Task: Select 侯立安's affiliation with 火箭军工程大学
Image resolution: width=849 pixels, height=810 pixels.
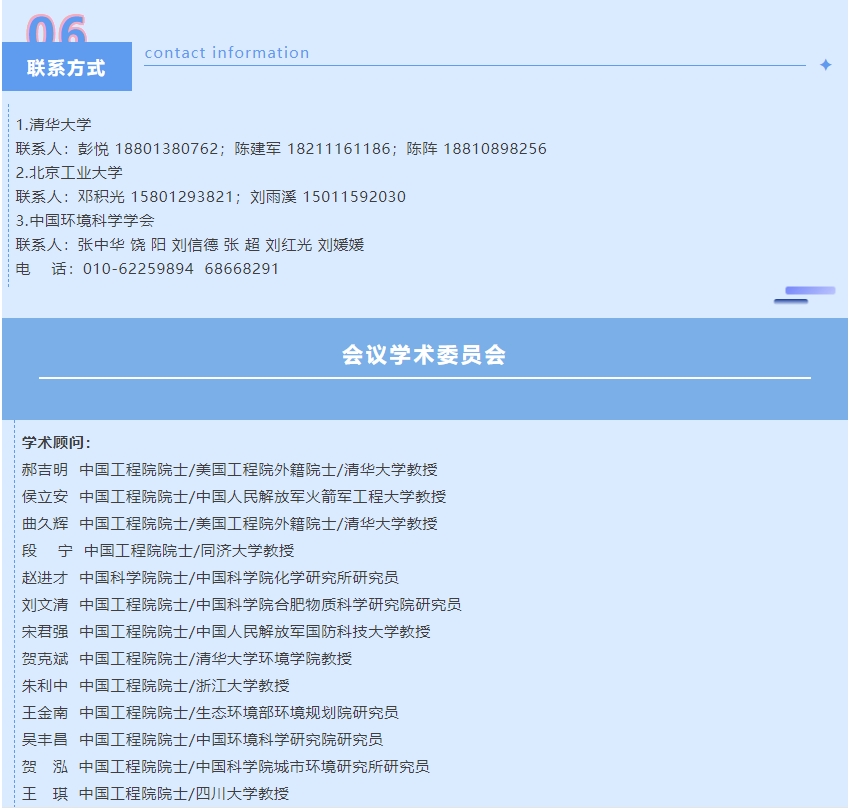Action: [x=321, y=497]
